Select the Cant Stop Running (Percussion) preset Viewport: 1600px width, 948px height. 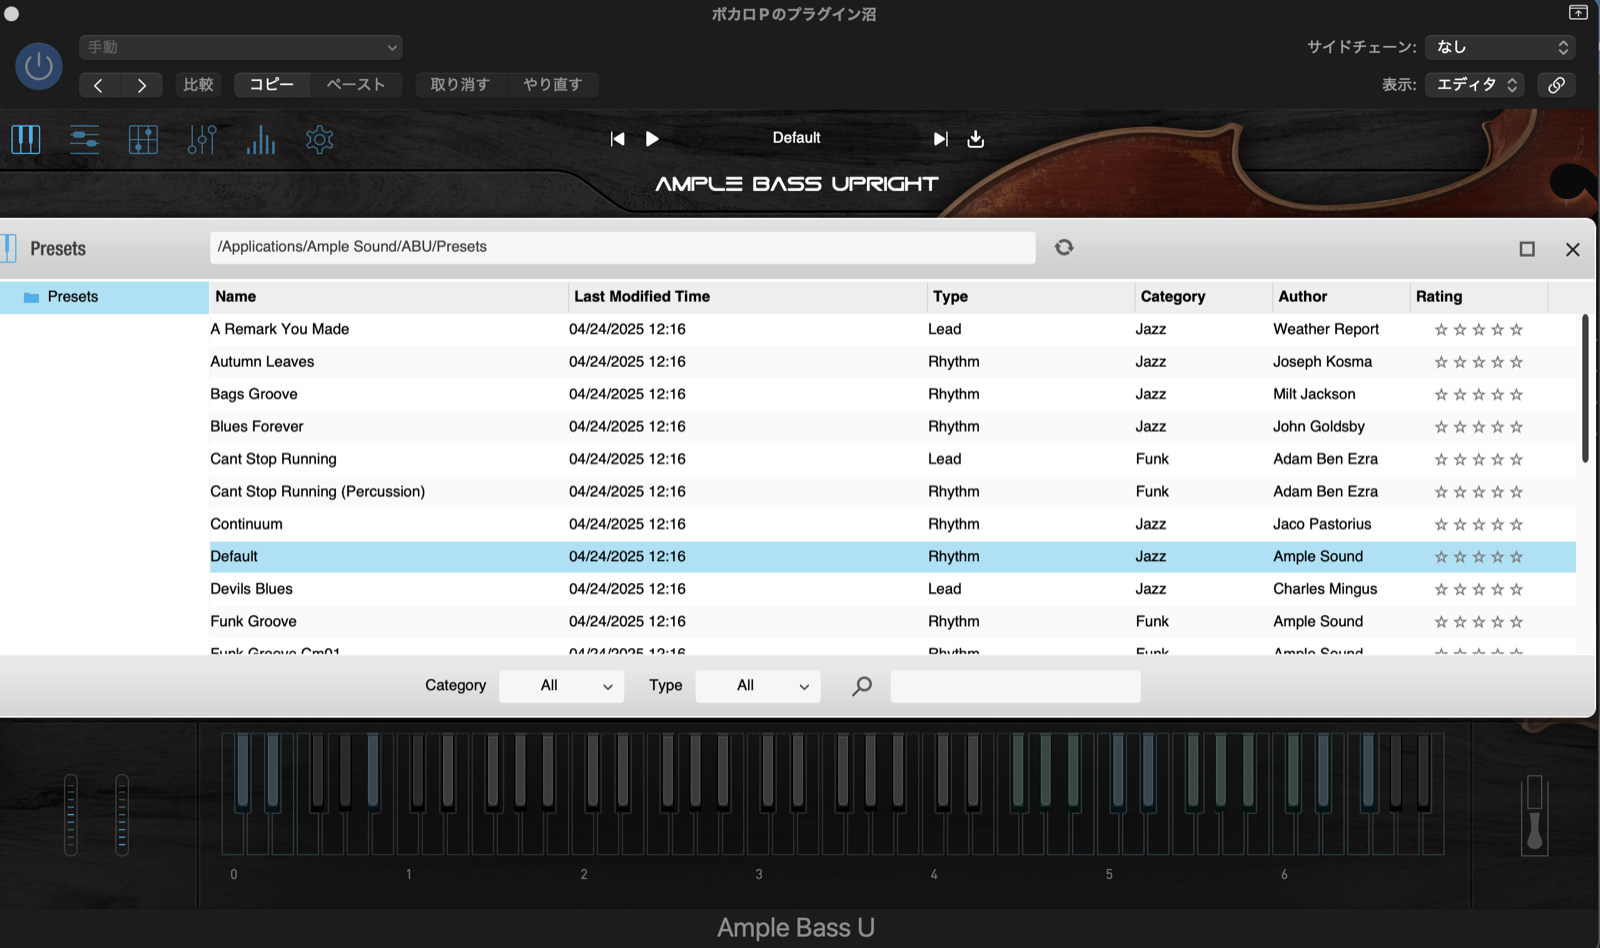893,492
